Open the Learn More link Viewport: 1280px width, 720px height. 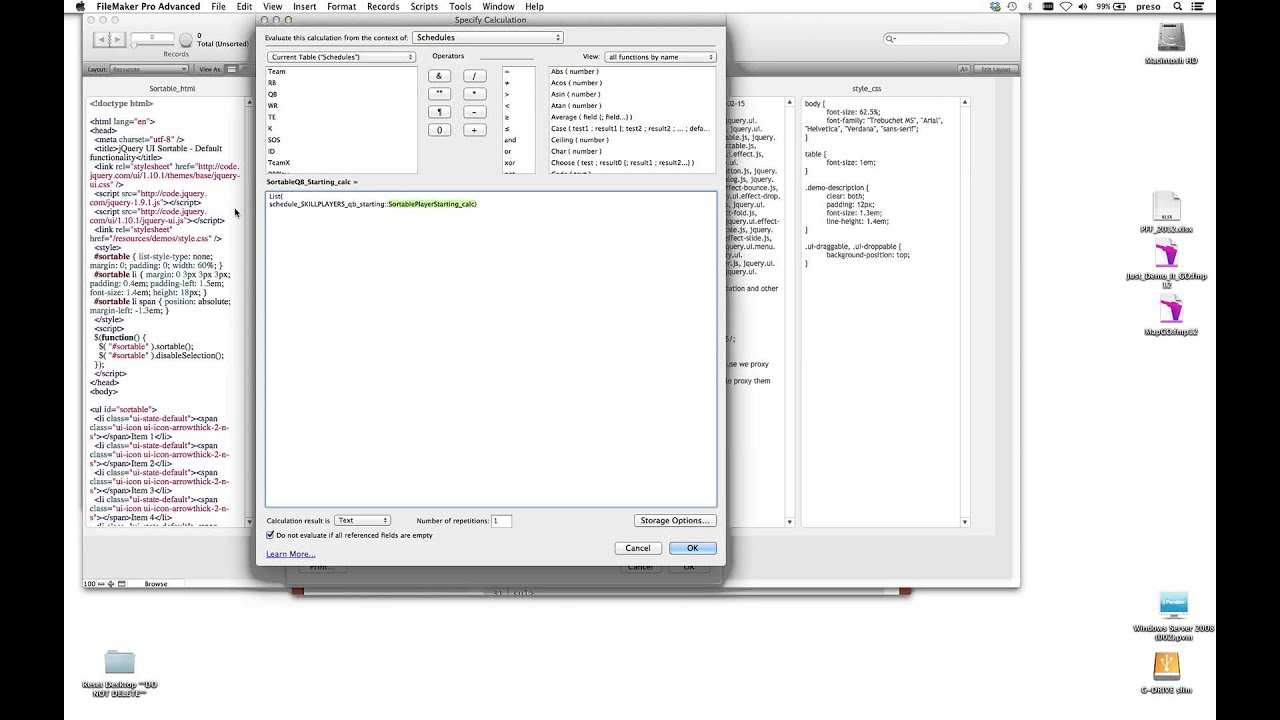coord(290,554)
